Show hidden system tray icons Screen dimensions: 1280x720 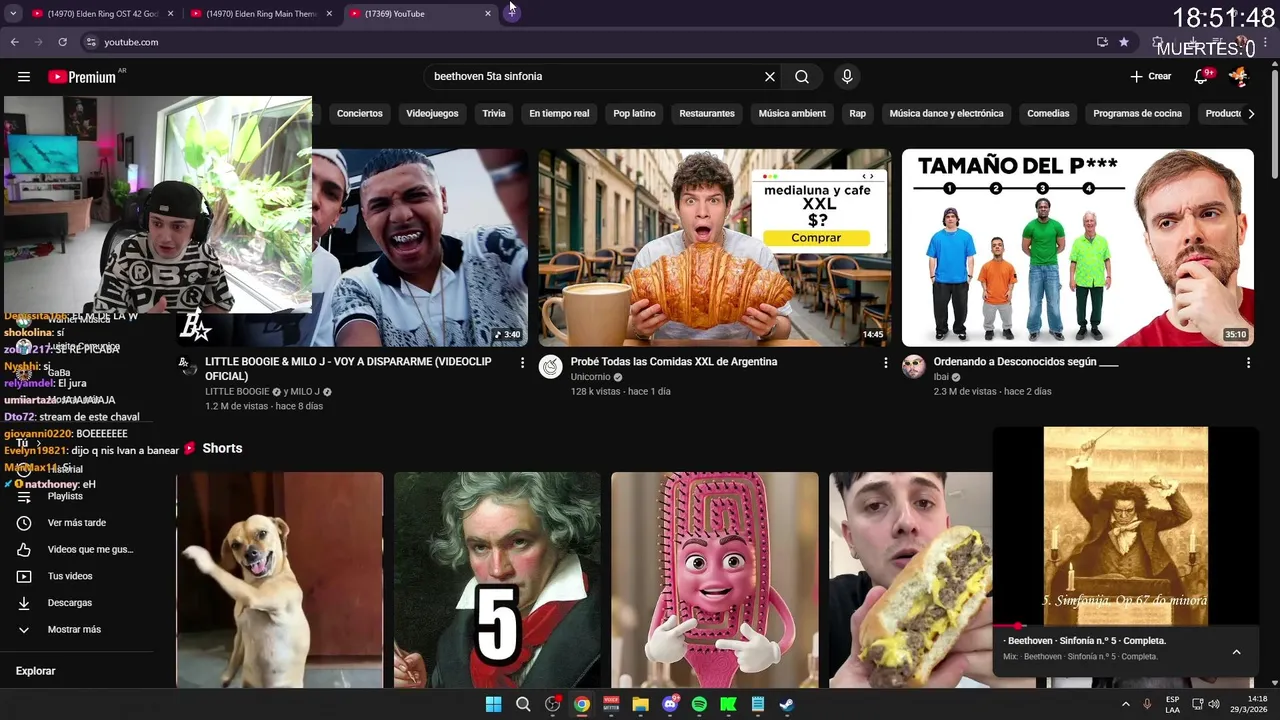(1125, 704)
